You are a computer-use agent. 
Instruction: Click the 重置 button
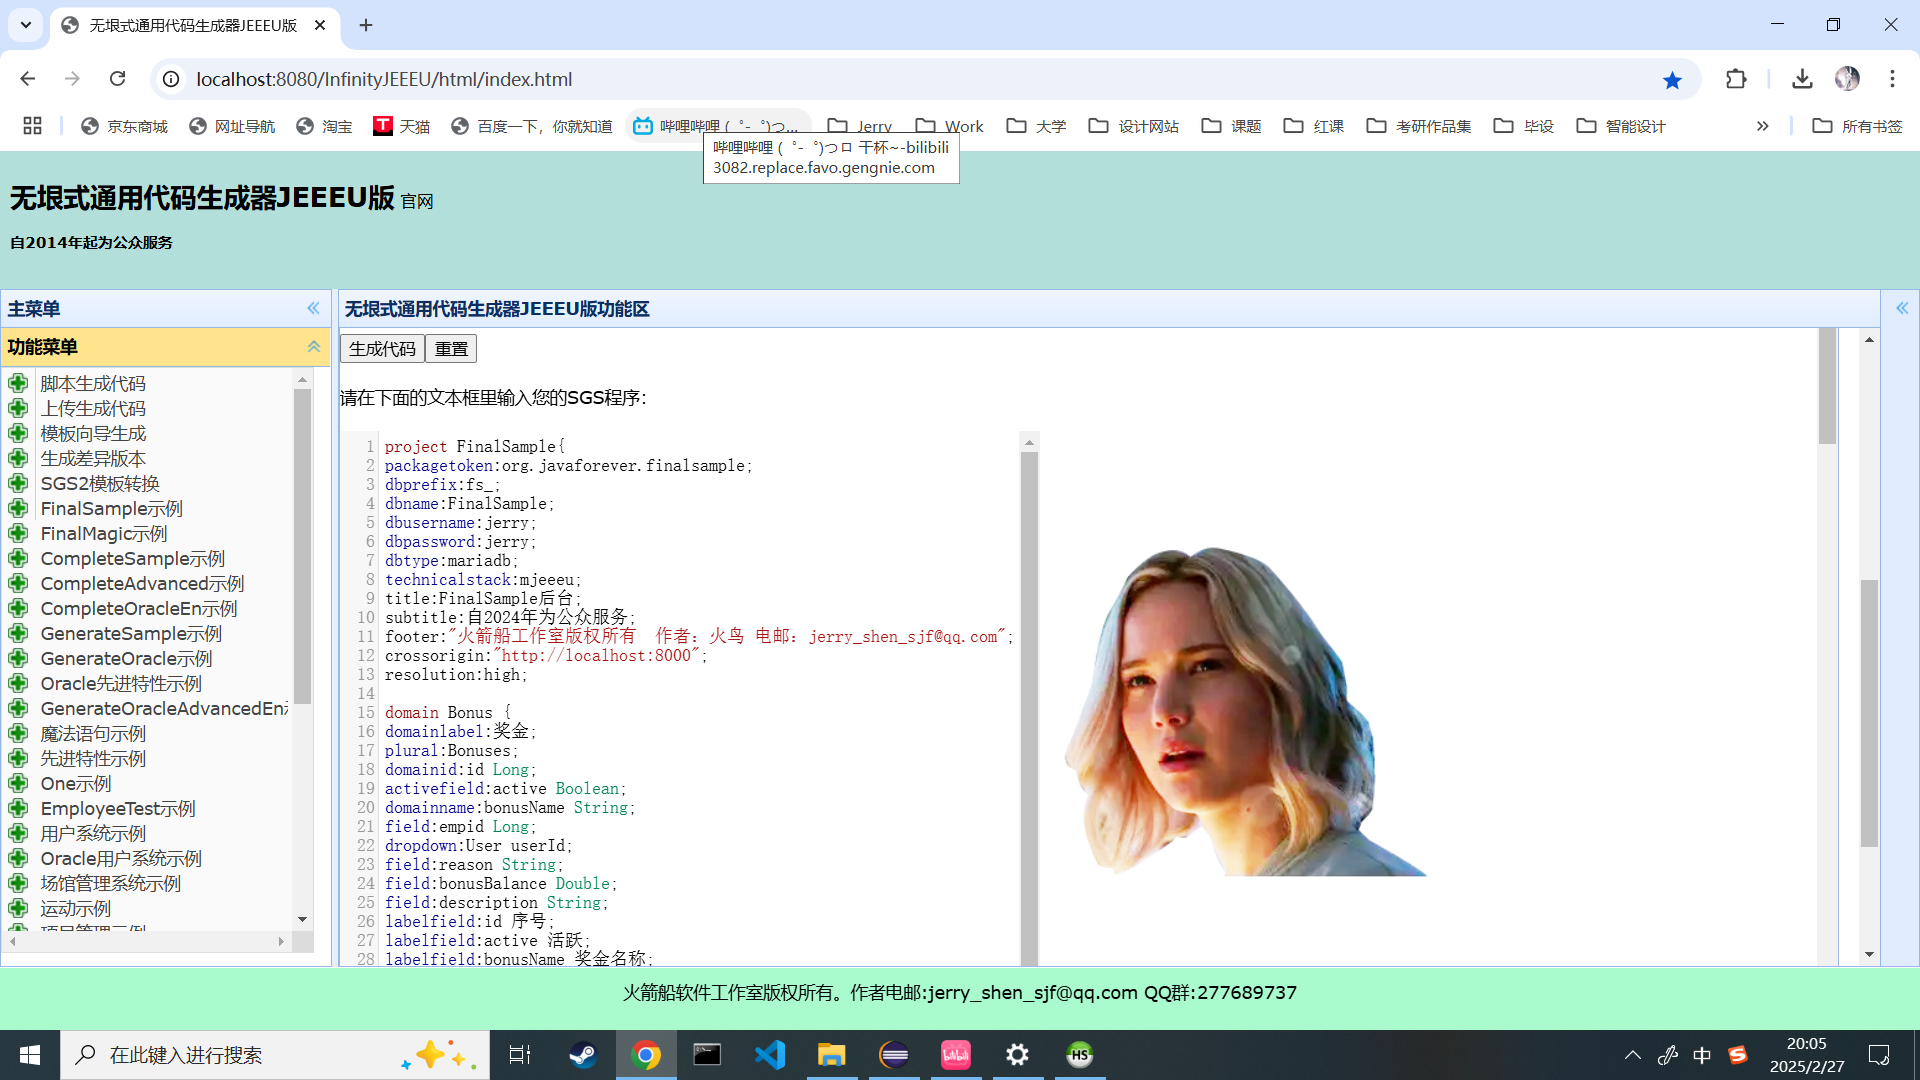[451, 349]
